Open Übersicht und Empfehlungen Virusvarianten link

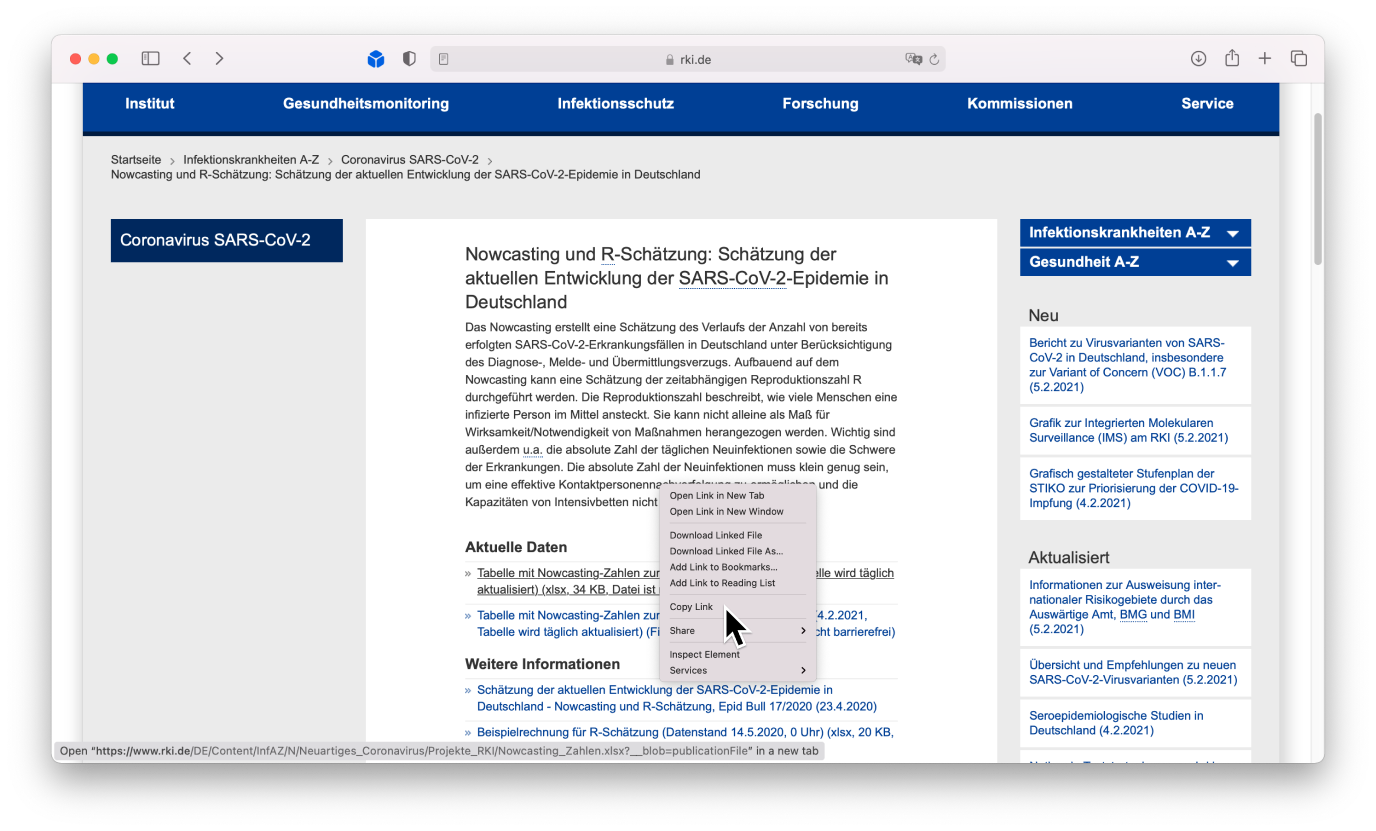[x=1133, y=672]
